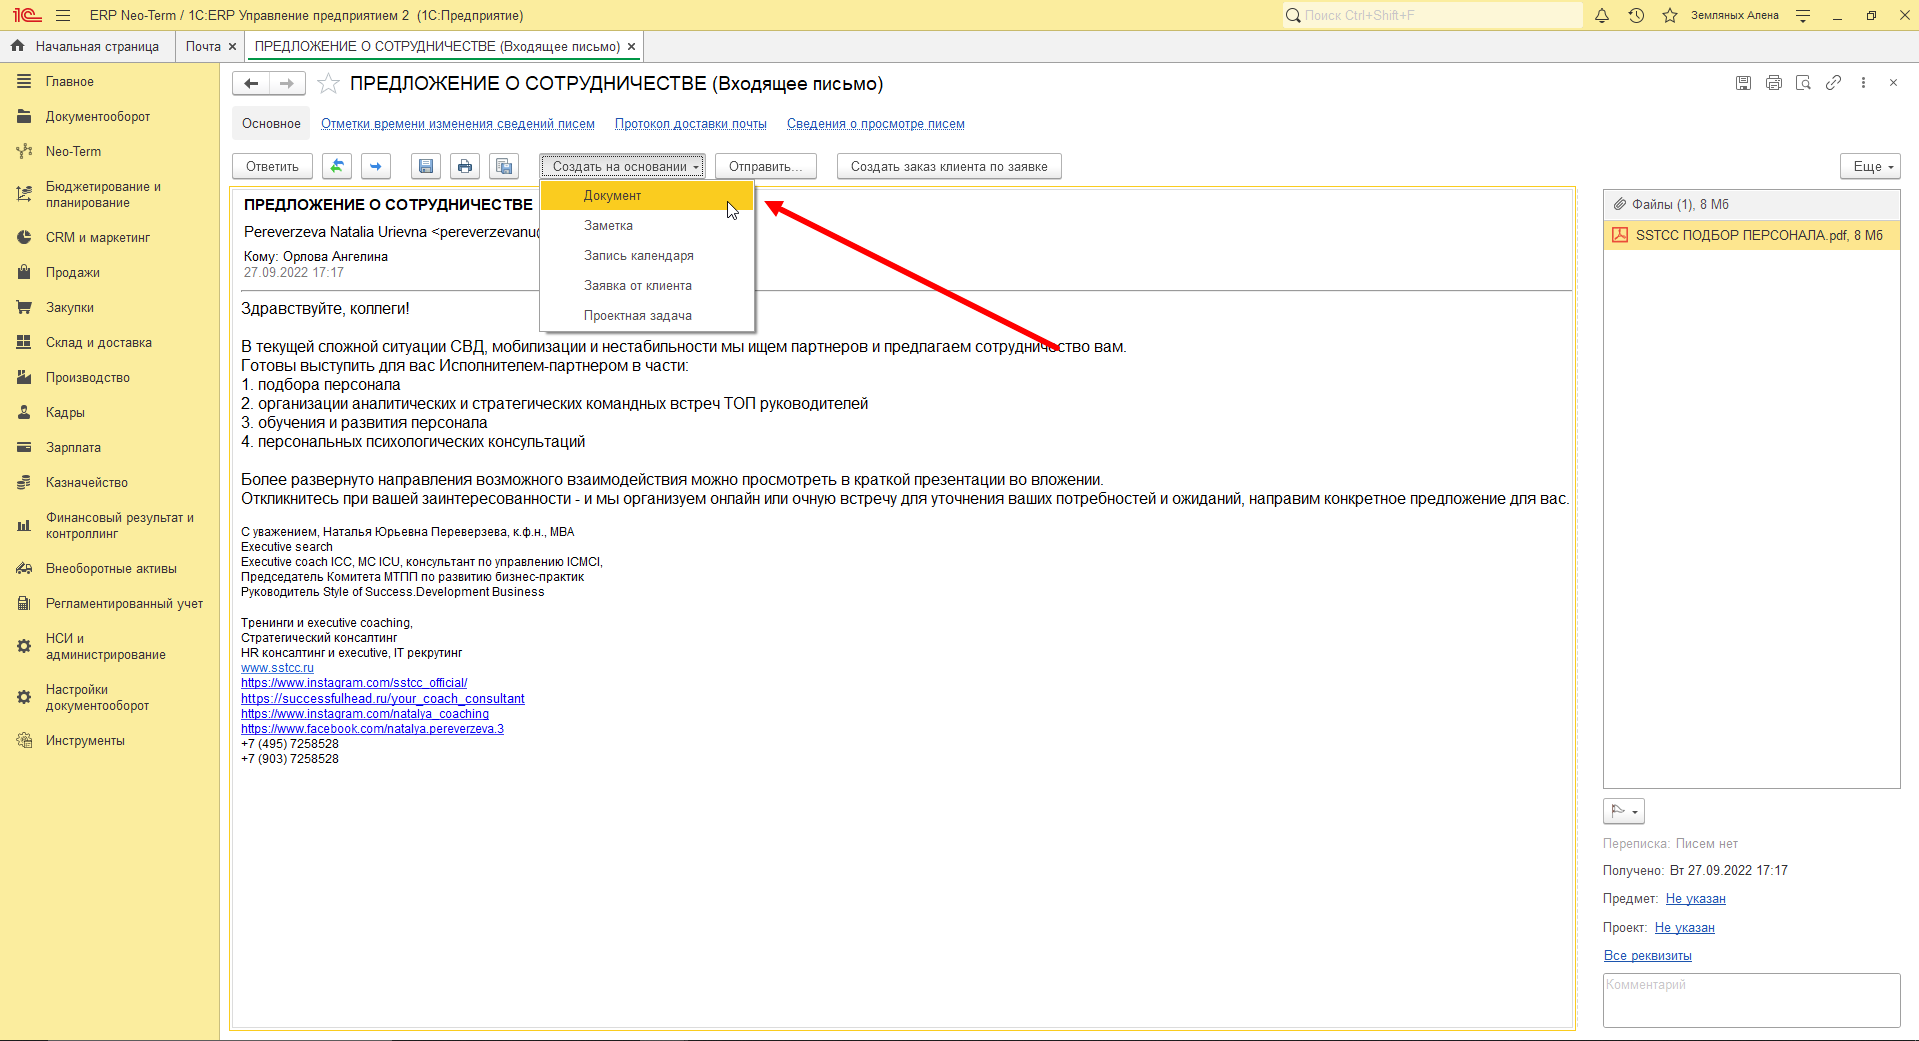
Task: Choose Заявка от клиента menu entry
Action: pos(638,286)
